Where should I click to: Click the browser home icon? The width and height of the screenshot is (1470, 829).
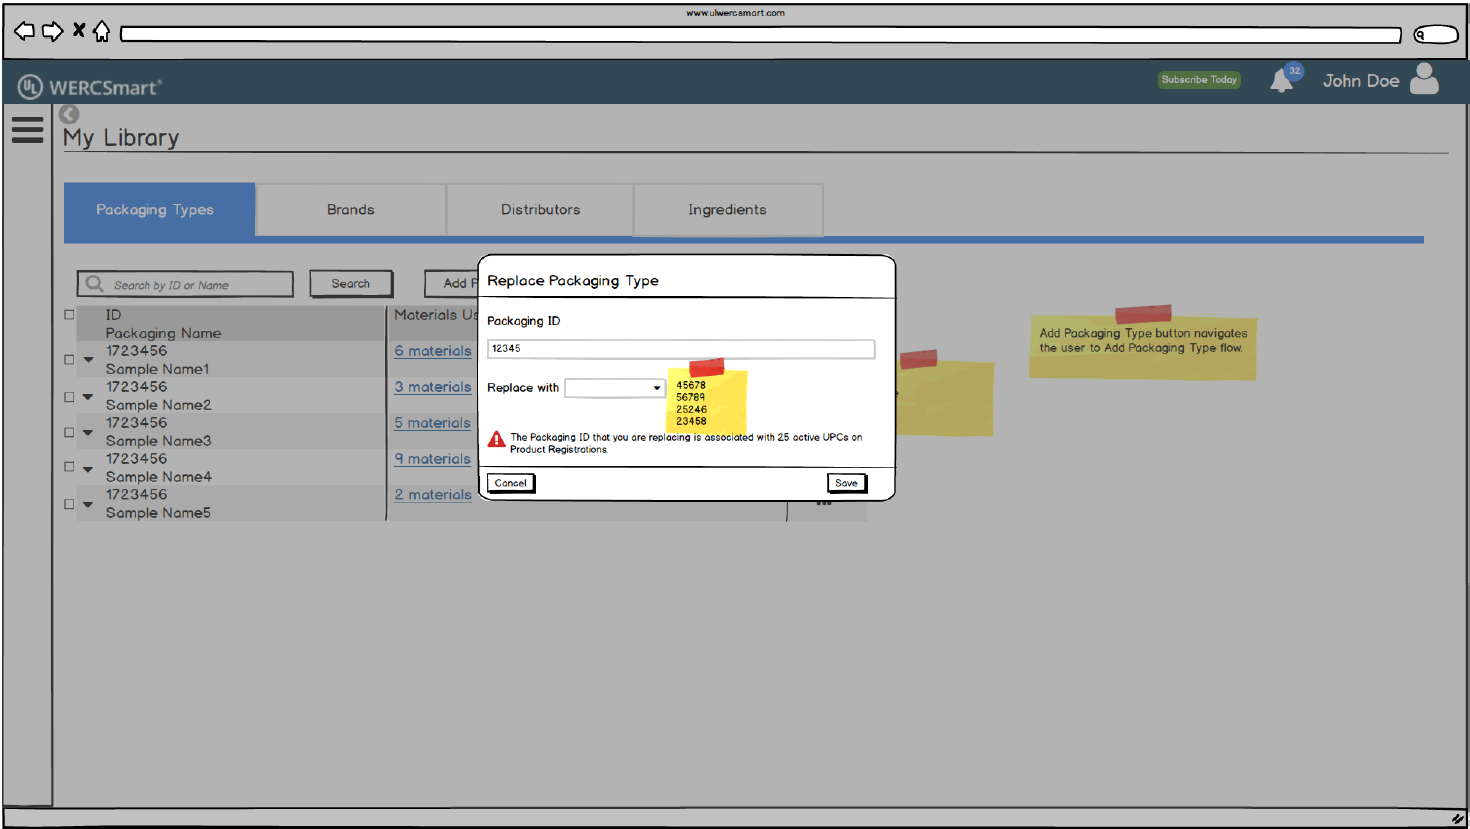101,31
